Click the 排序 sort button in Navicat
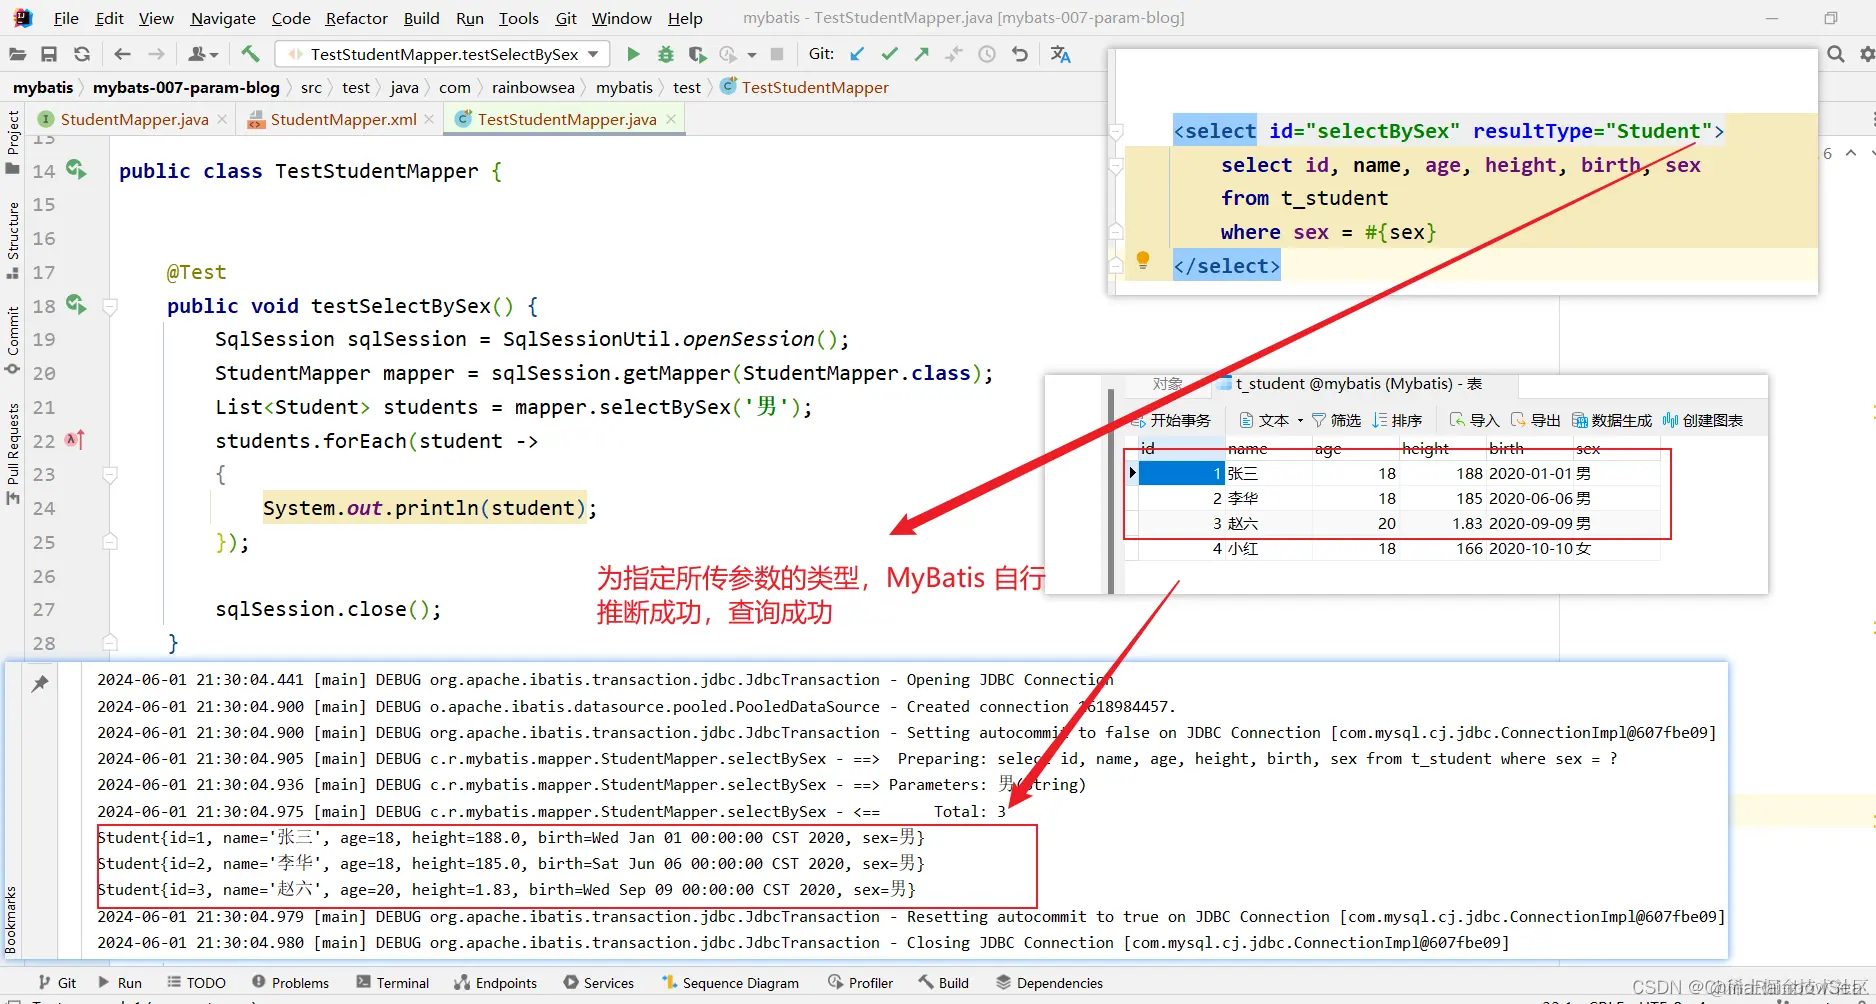The height and width of the screenshot is (1004, 1876). click(x=1397, y=420)
